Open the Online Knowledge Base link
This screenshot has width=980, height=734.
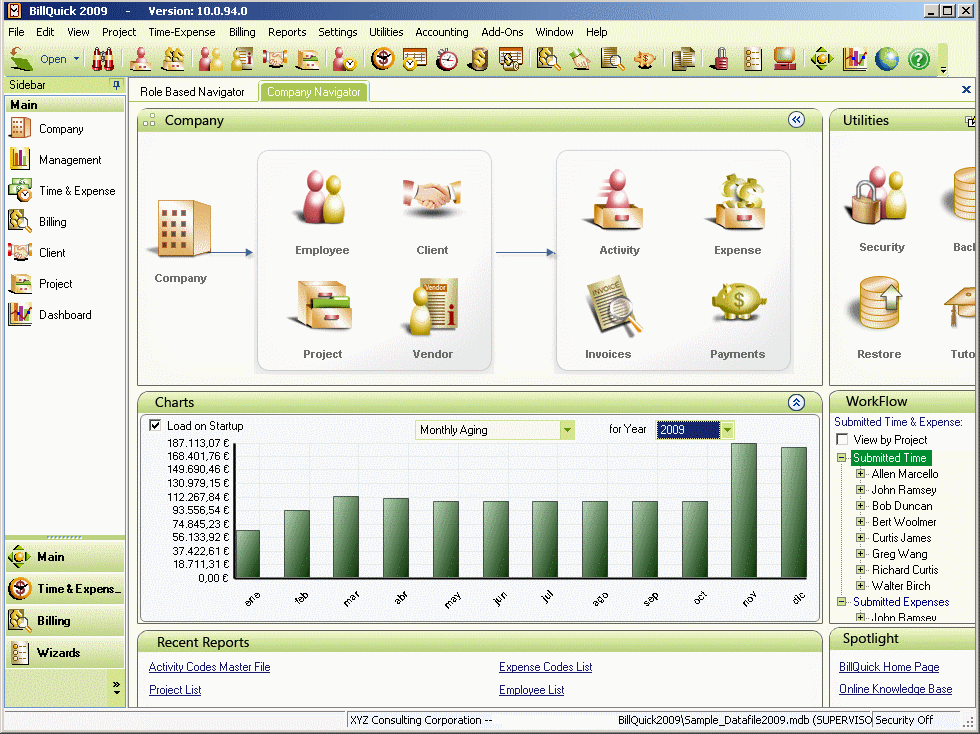tap(896, 689)
